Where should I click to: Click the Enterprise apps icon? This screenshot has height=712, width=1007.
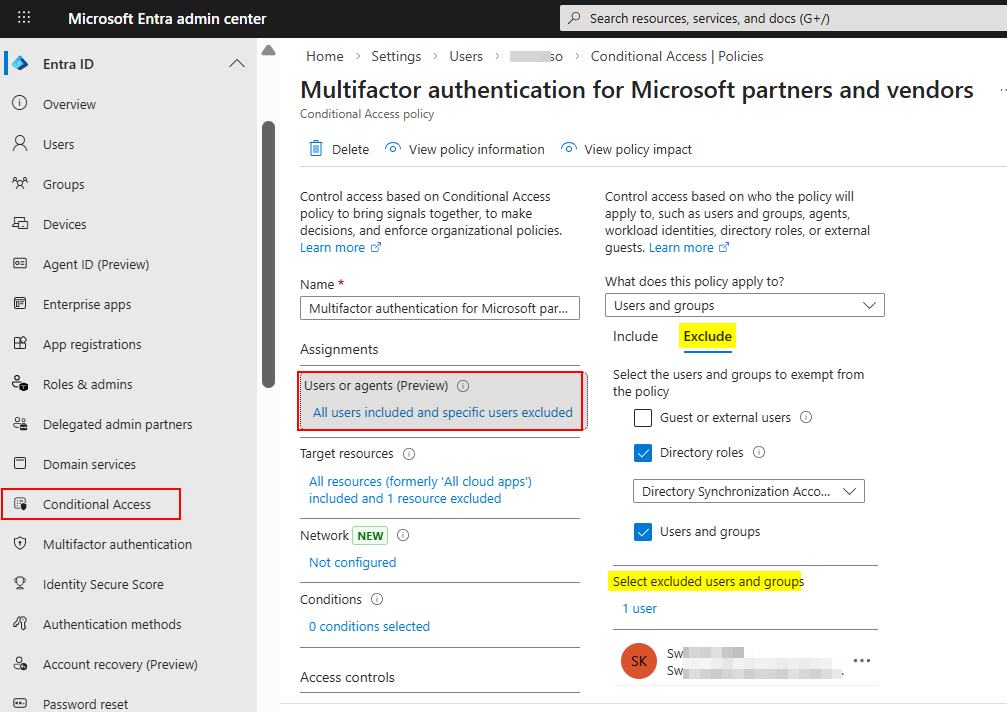(x=20, y=303)
